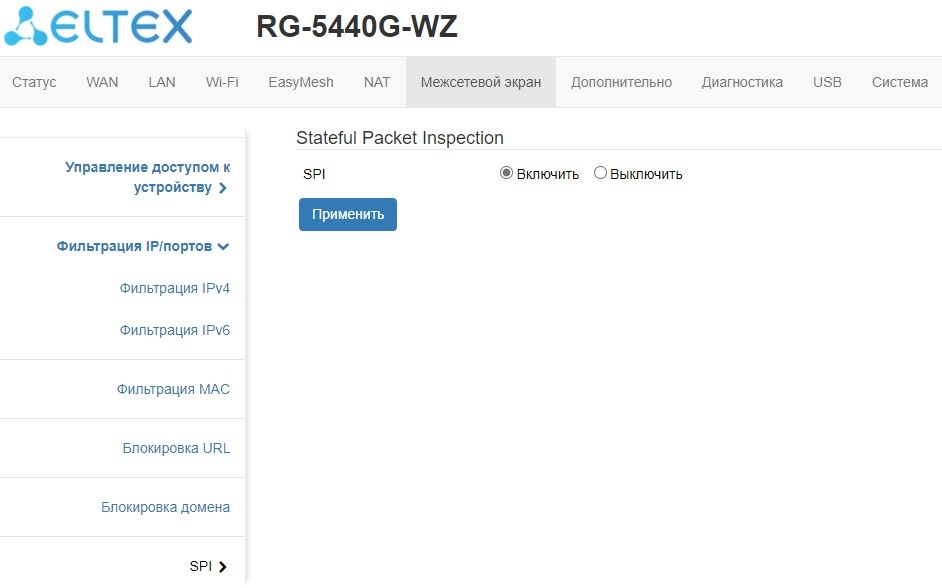Select the Выключить SPI radio button
This screenshot has height=588, width=942.
[600, 173]
